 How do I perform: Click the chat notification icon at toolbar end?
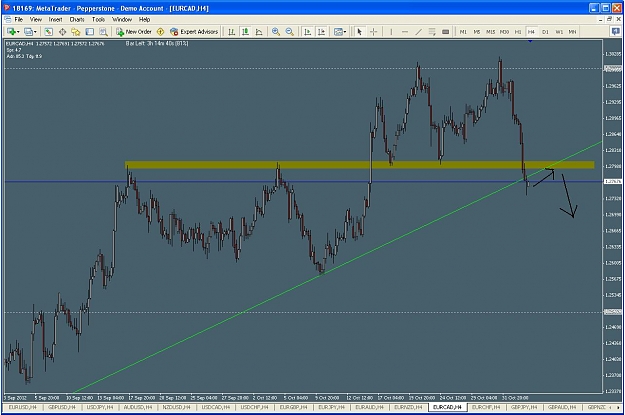coord(615,31)
